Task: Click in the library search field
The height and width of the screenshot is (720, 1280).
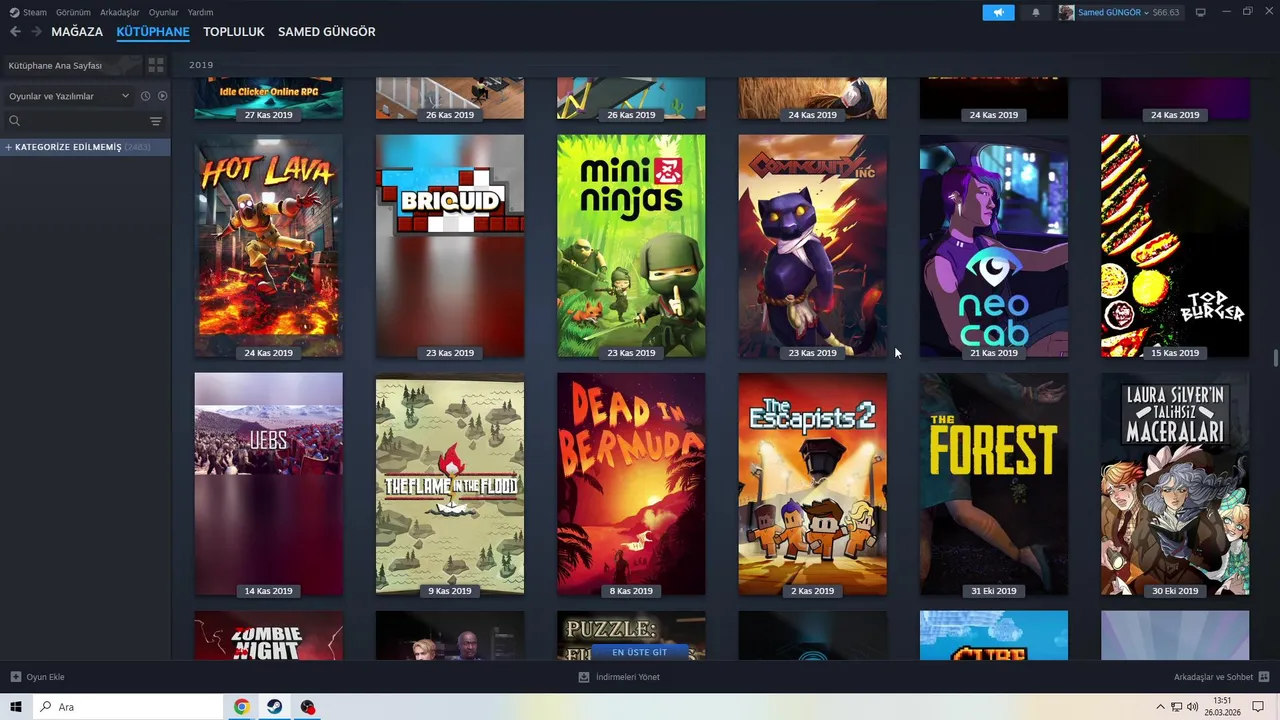Action: (x=84, y=121)
